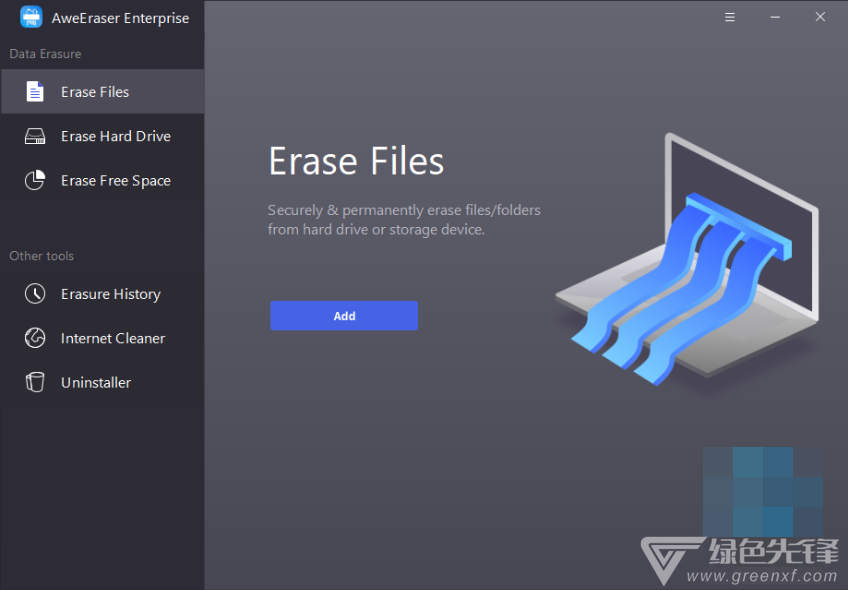Viewport: 848px width, 590px height.
Task: Open the hamburger menu in title bar
Action: point(730,17)
